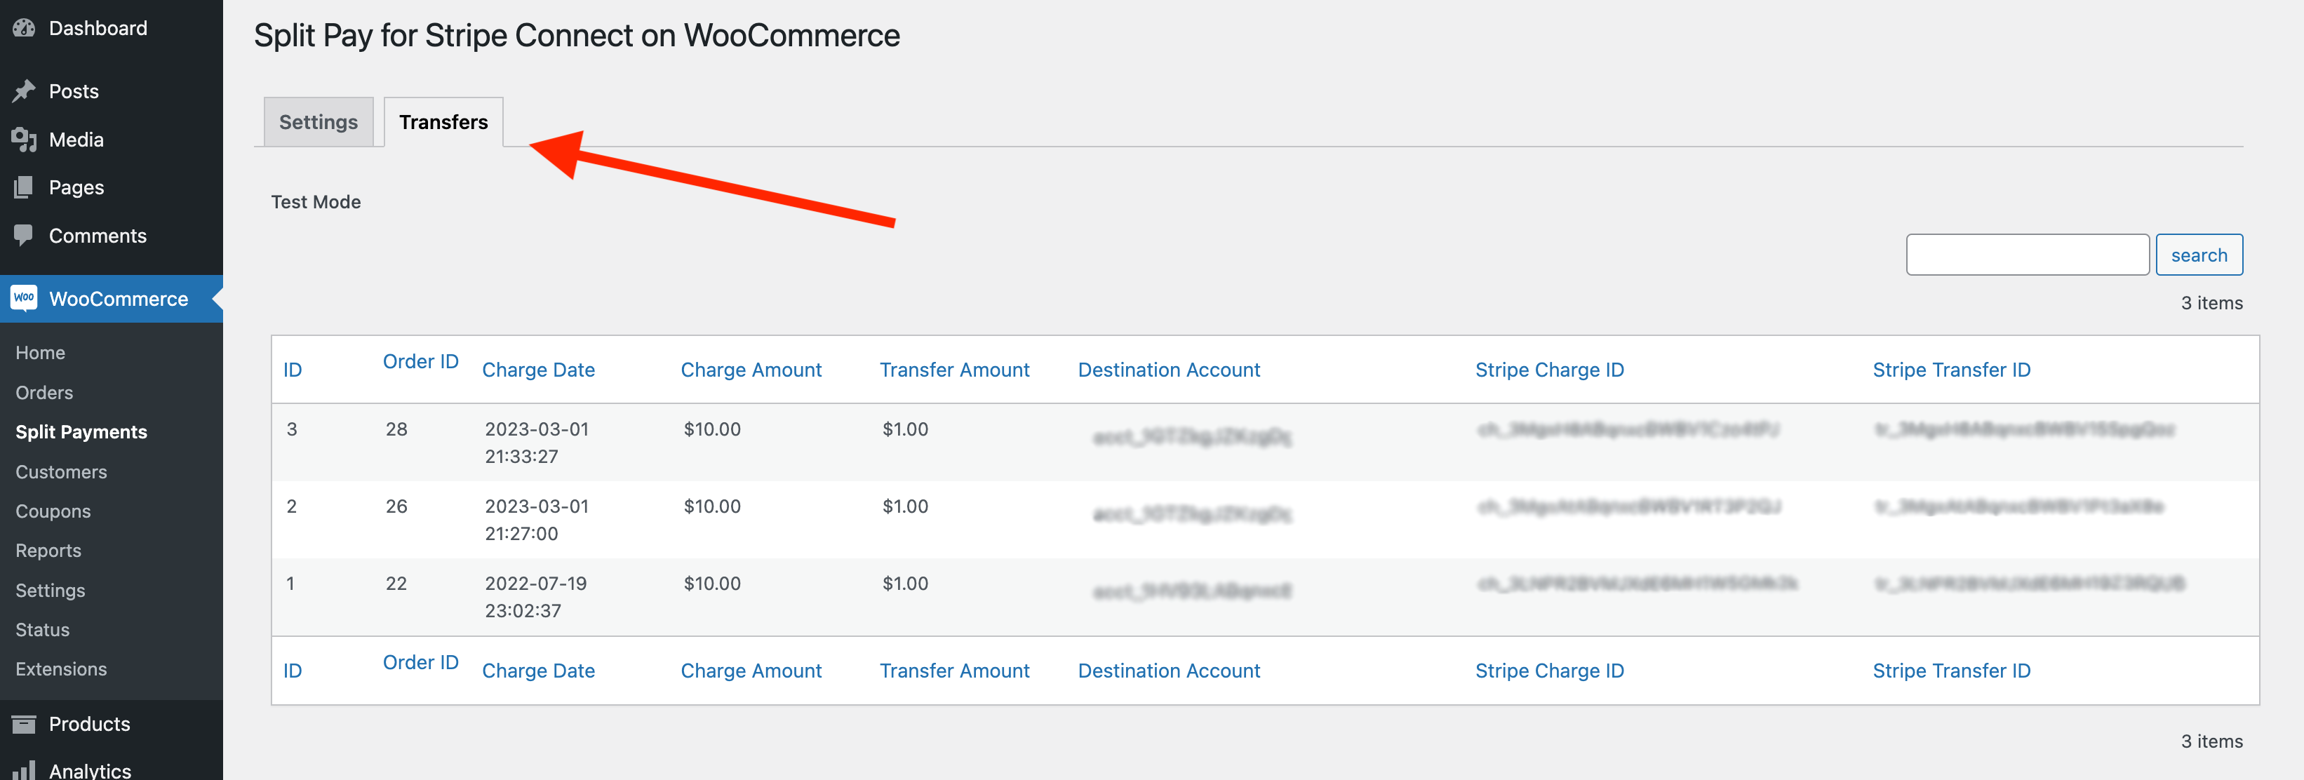Sort by Charge Amount in header
The height and width of the screenshot is (780, 2304).
(751, 369)
